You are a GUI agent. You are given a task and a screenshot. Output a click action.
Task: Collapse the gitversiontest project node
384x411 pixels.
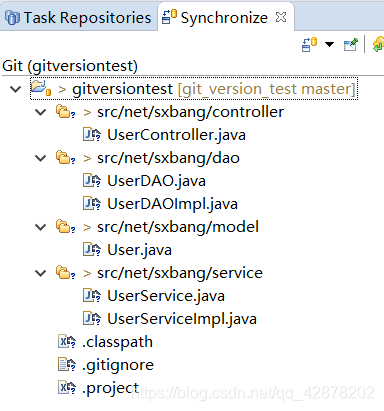(x=16, y=89)
